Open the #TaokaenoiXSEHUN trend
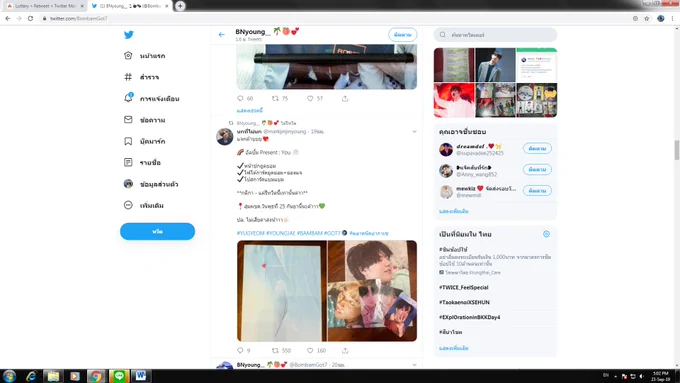 tap(464, 302)
